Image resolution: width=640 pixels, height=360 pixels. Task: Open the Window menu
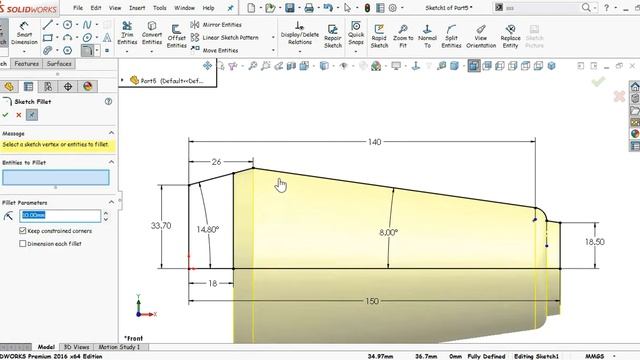[x=184, y=8]
